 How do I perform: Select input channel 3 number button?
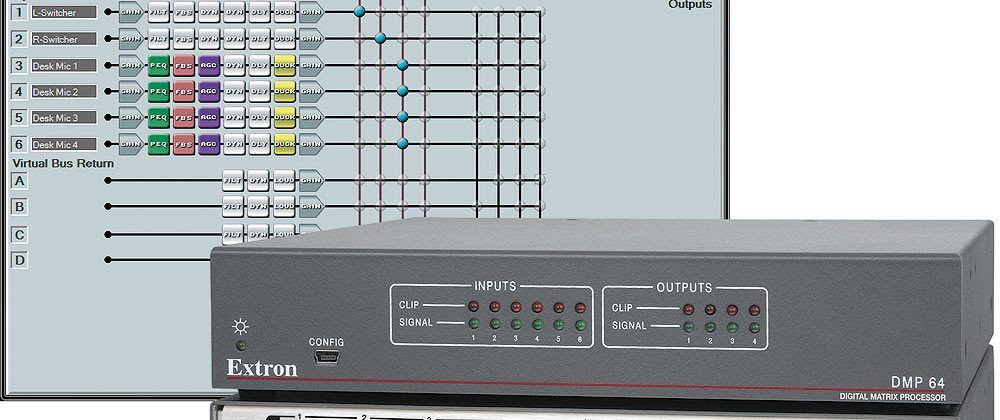click(20, 66)
